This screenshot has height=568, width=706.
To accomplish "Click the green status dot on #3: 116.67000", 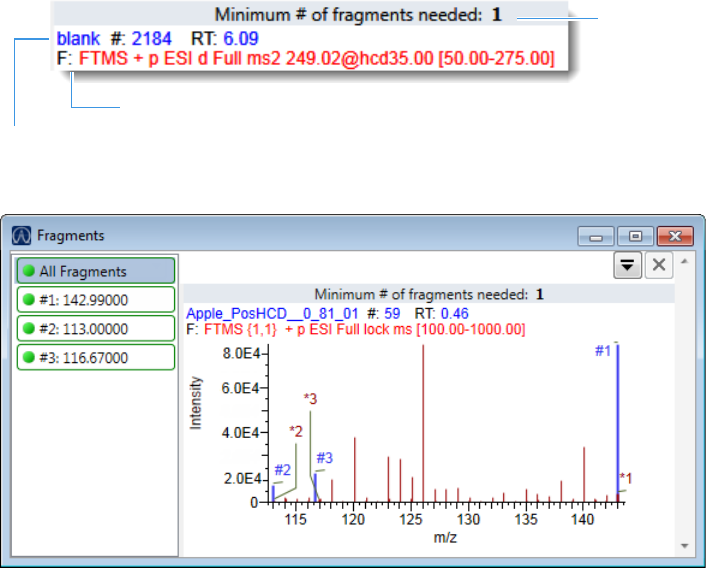I will [29, 357].
